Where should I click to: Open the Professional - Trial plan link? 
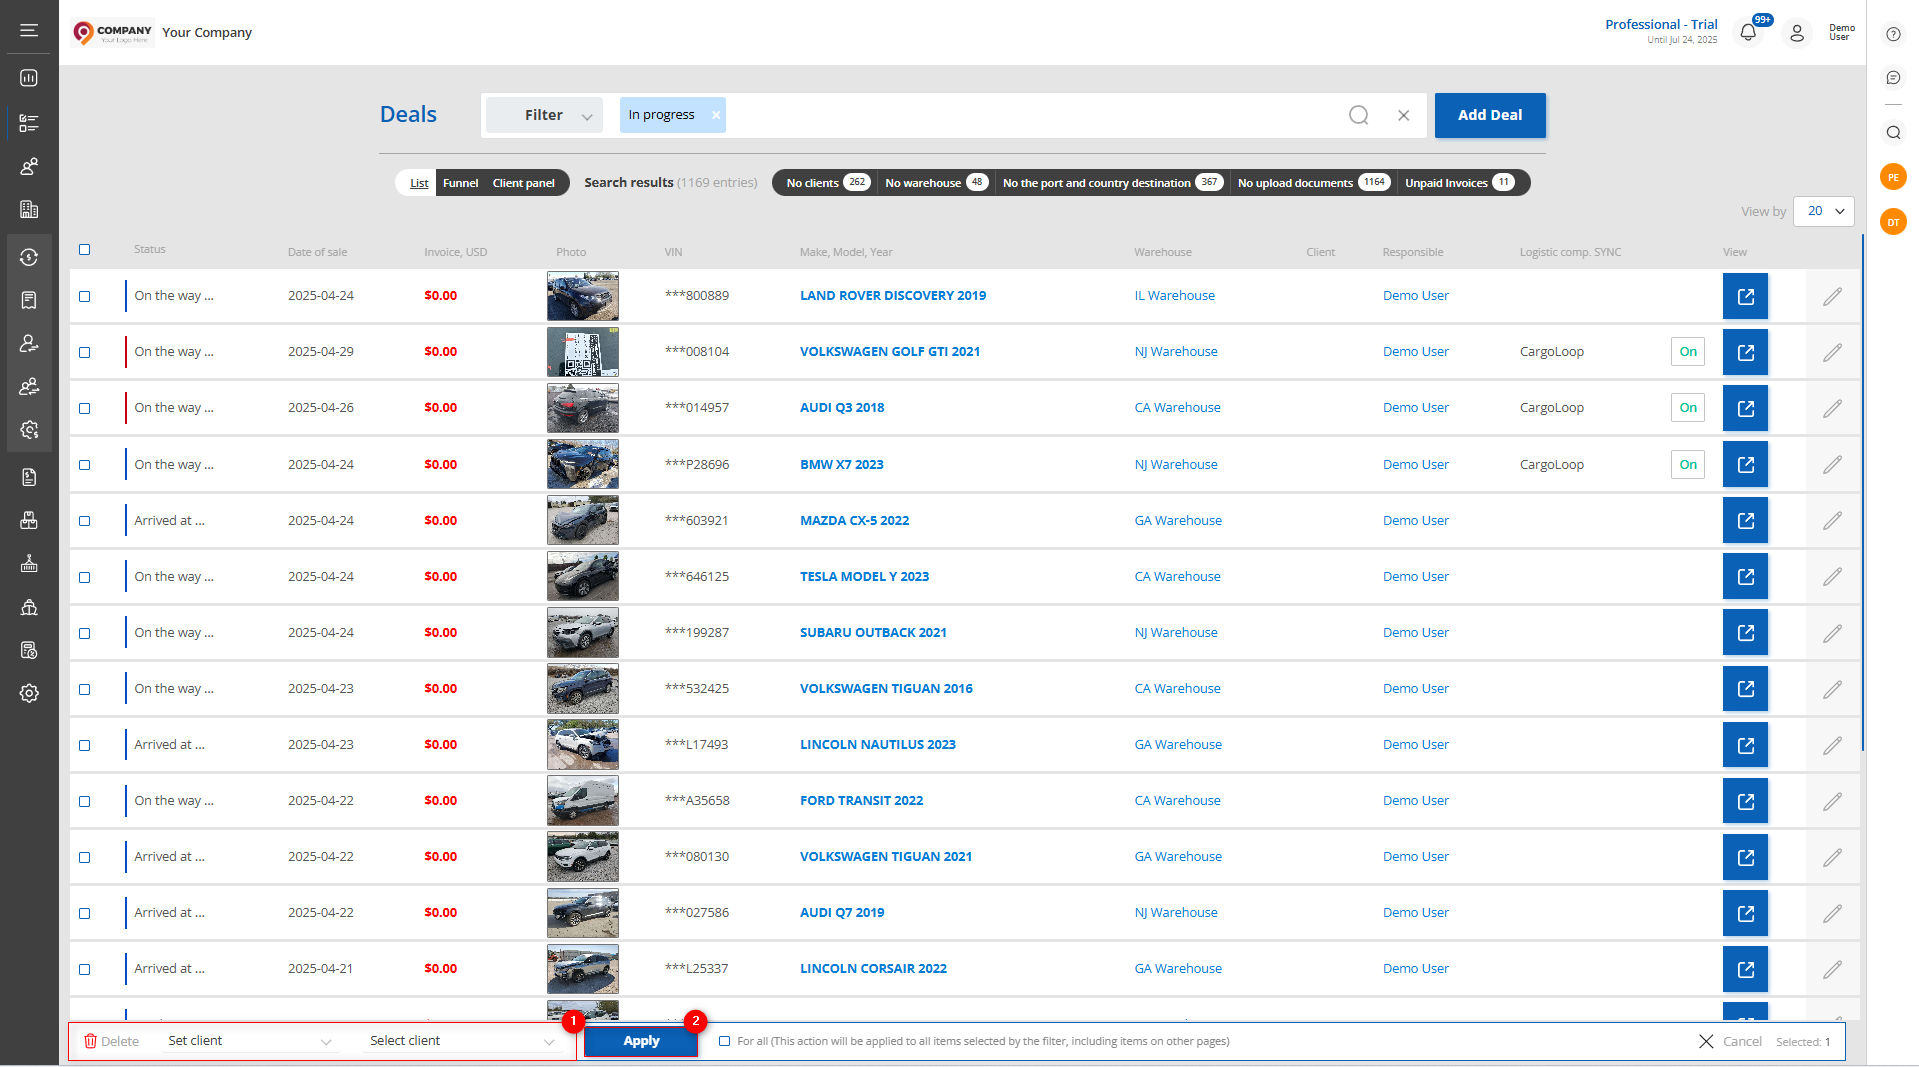click(1661, 25)
